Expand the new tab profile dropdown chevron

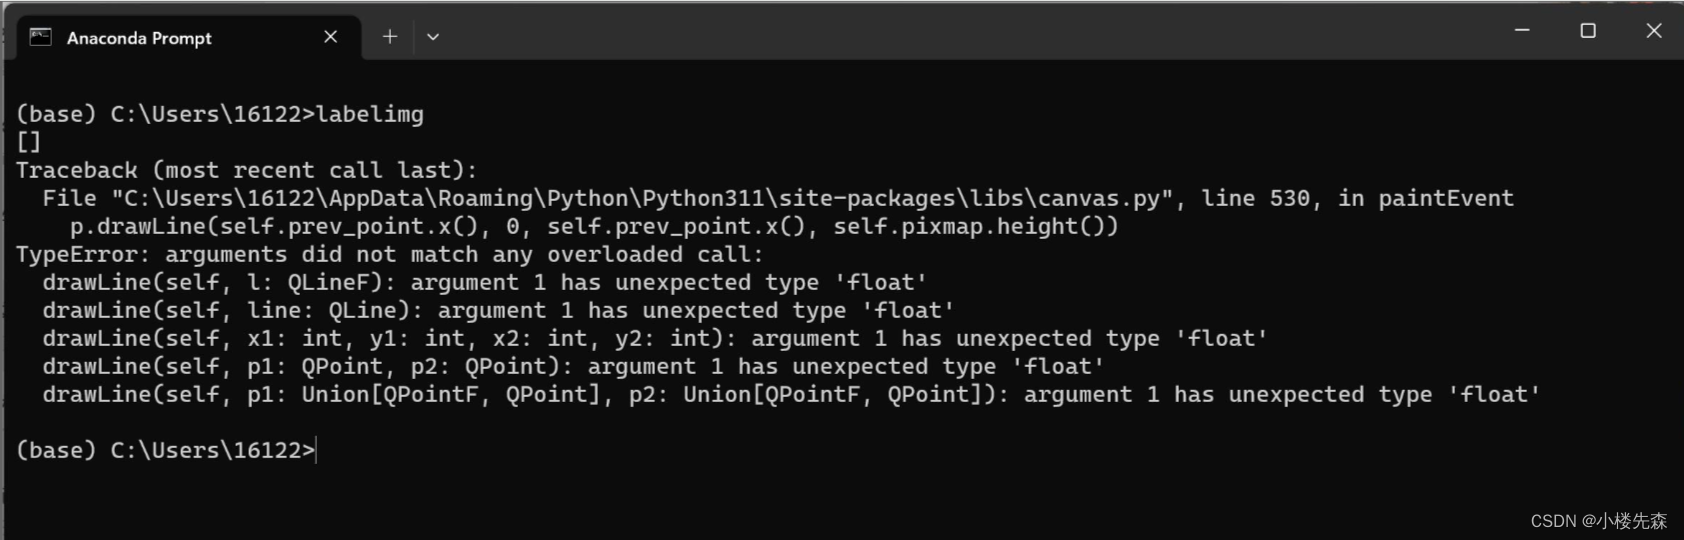[433, 37]
